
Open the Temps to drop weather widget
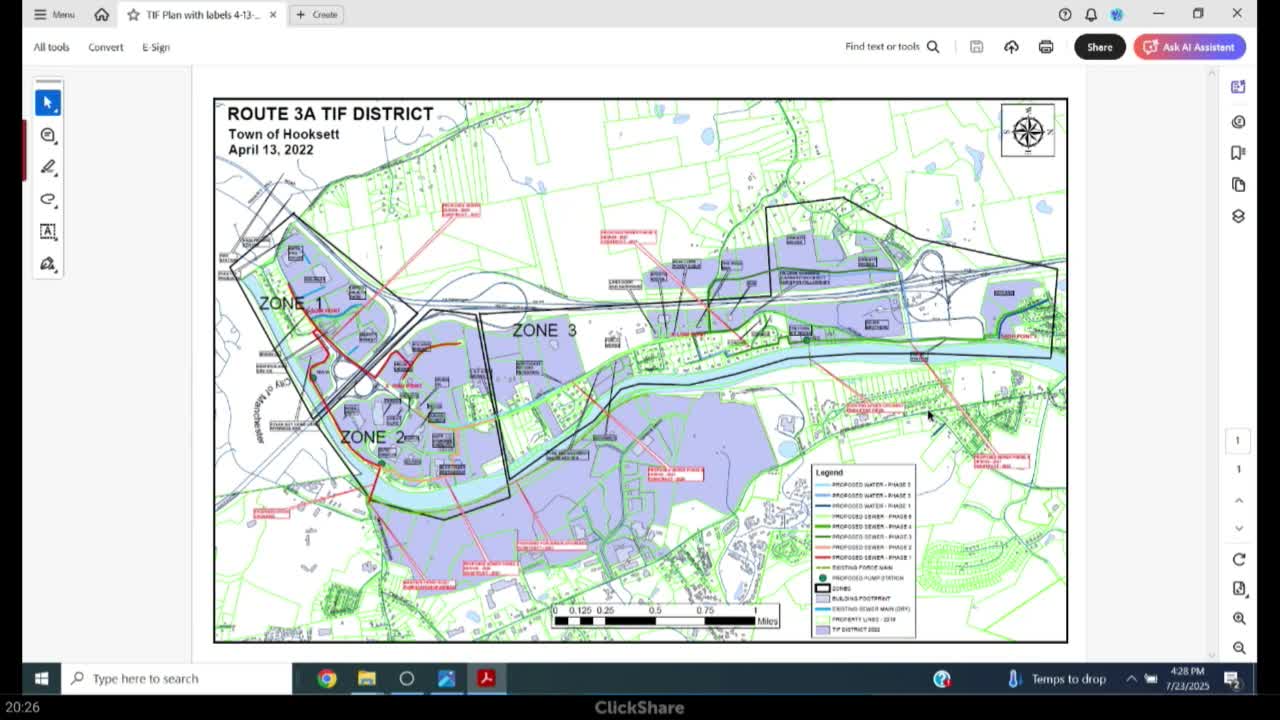(x=1057, y=678)
